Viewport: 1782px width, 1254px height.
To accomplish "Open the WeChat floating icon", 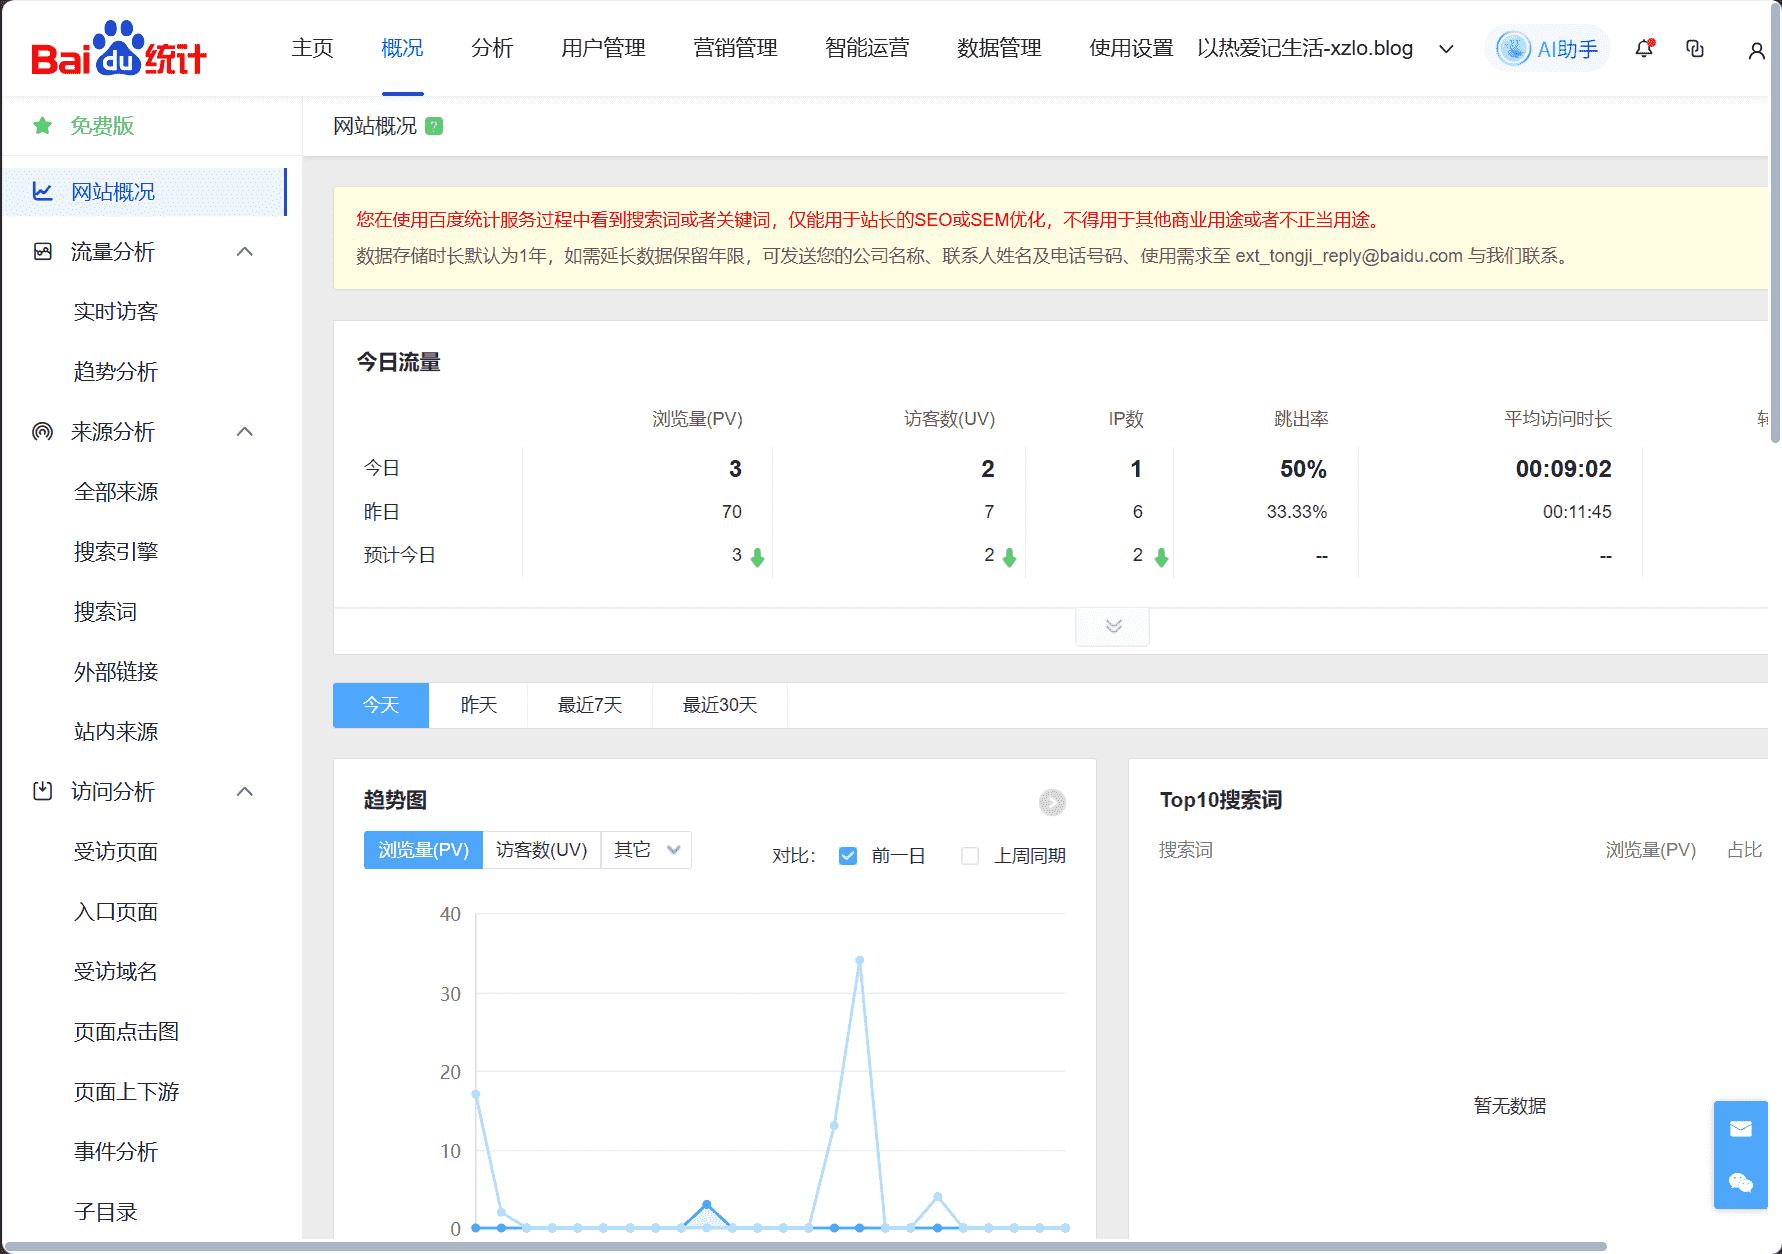I will click(x=1740, y=1184).
